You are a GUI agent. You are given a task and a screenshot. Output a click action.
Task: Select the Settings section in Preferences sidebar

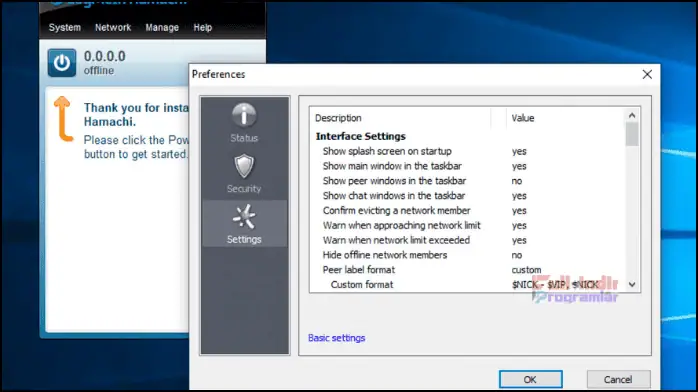[244, 224]
